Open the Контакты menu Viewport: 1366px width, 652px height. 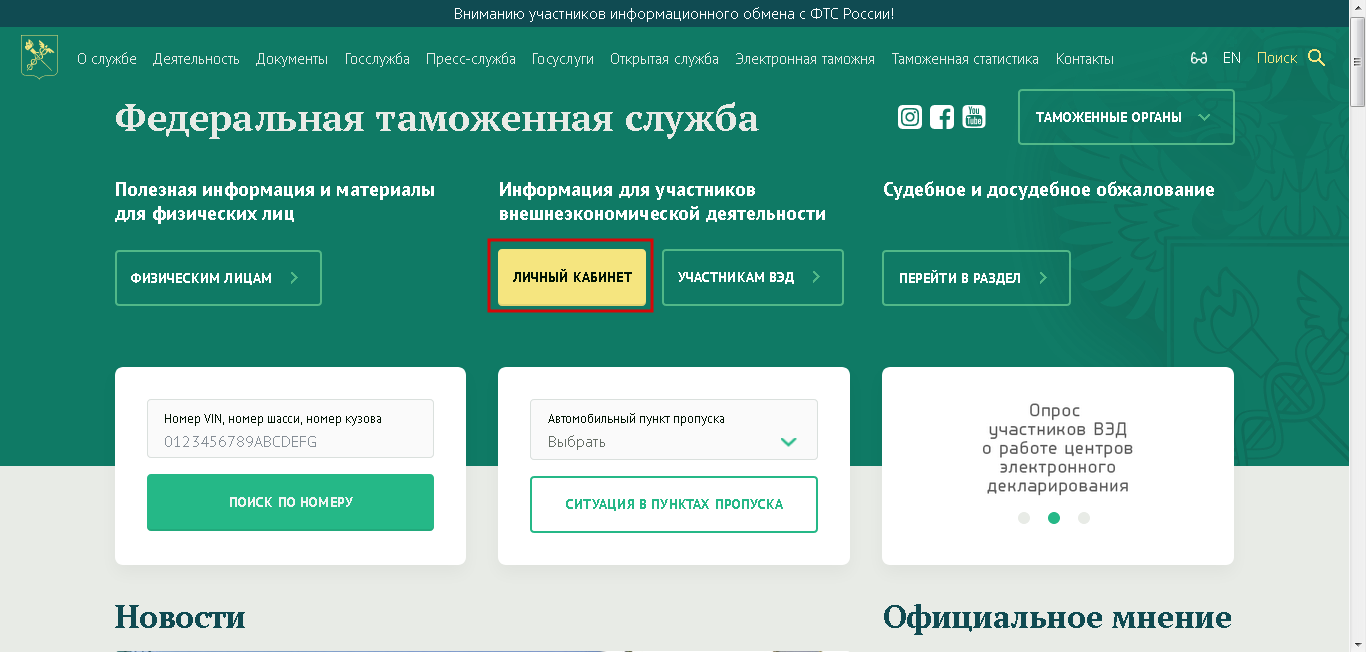tap(1085, 59)
